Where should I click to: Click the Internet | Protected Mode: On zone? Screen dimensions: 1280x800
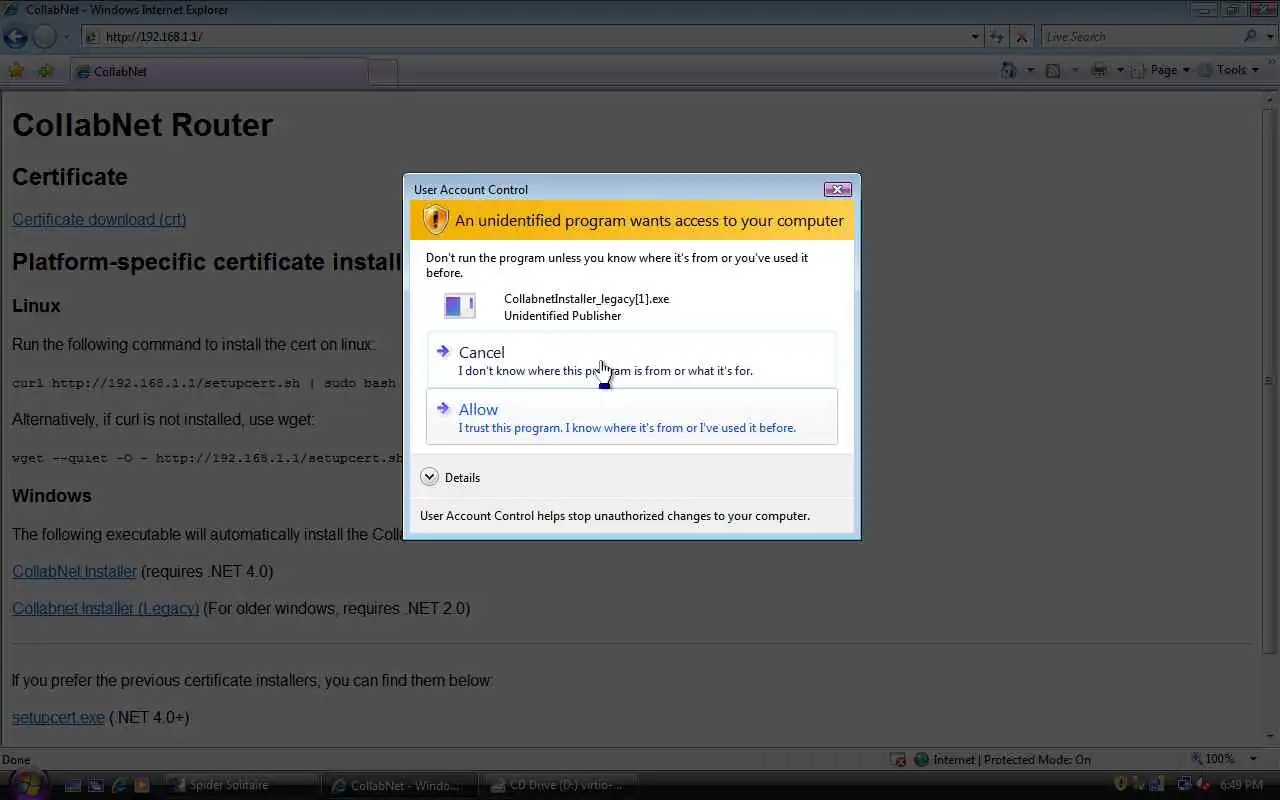click(1001, 759)
